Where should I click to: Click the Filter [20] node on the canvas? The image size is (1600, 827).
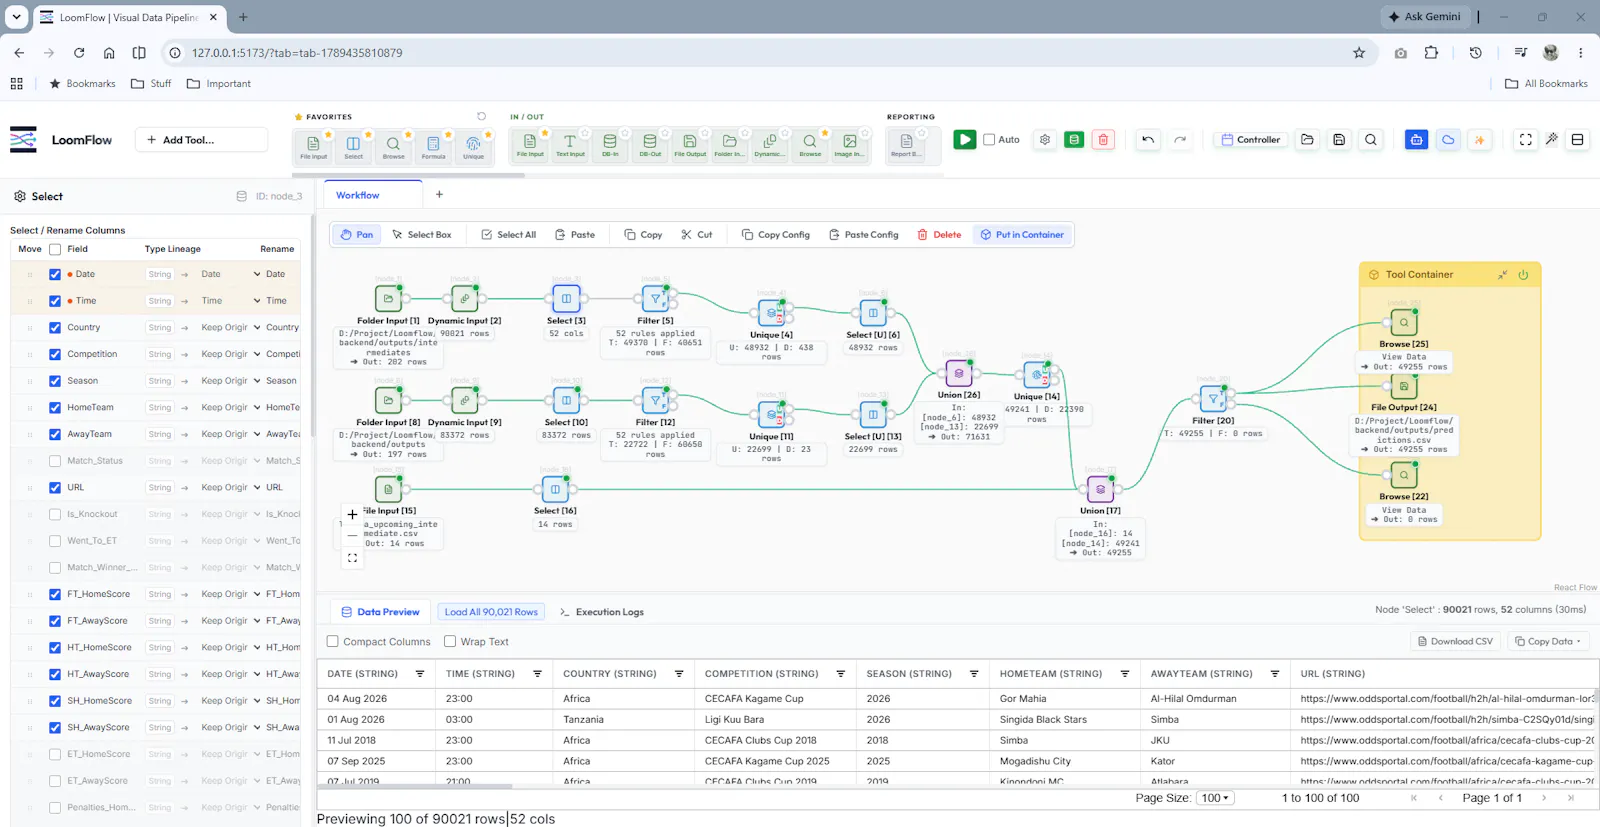click(1213, 399)
